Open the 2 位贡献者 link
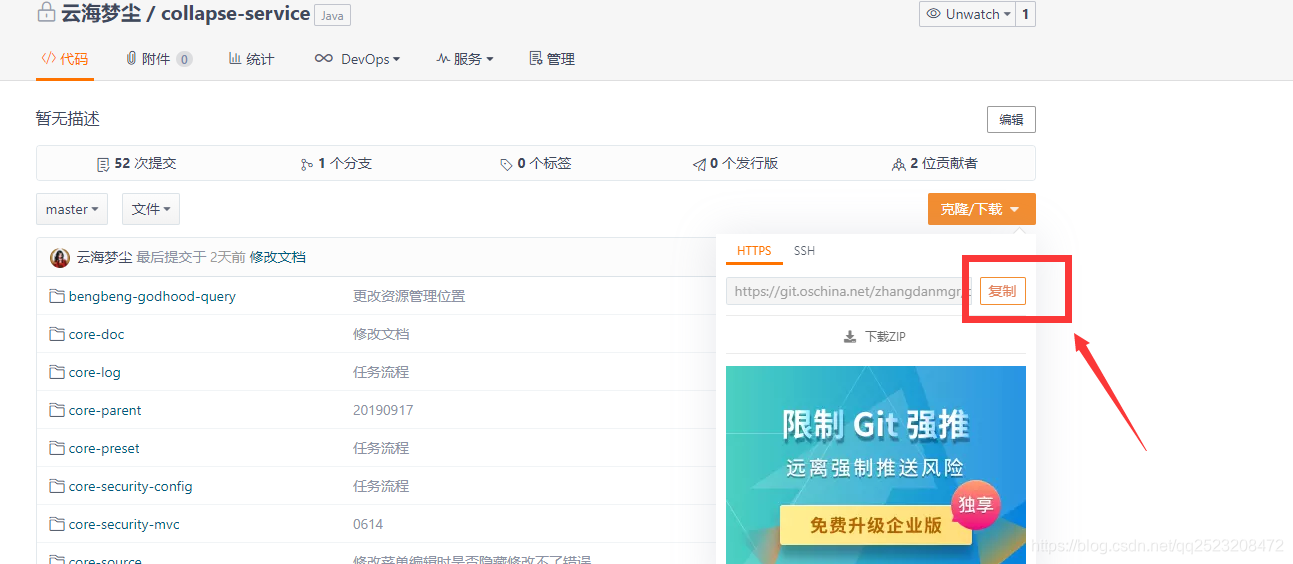 pos(935,163)
